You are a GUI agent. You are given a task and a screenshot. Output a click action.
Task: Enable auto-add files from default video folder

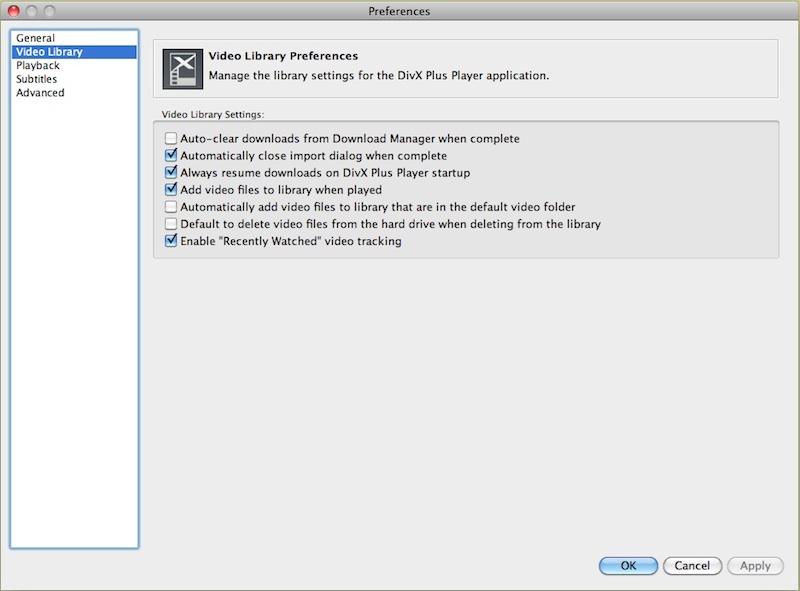click(171, 207)
